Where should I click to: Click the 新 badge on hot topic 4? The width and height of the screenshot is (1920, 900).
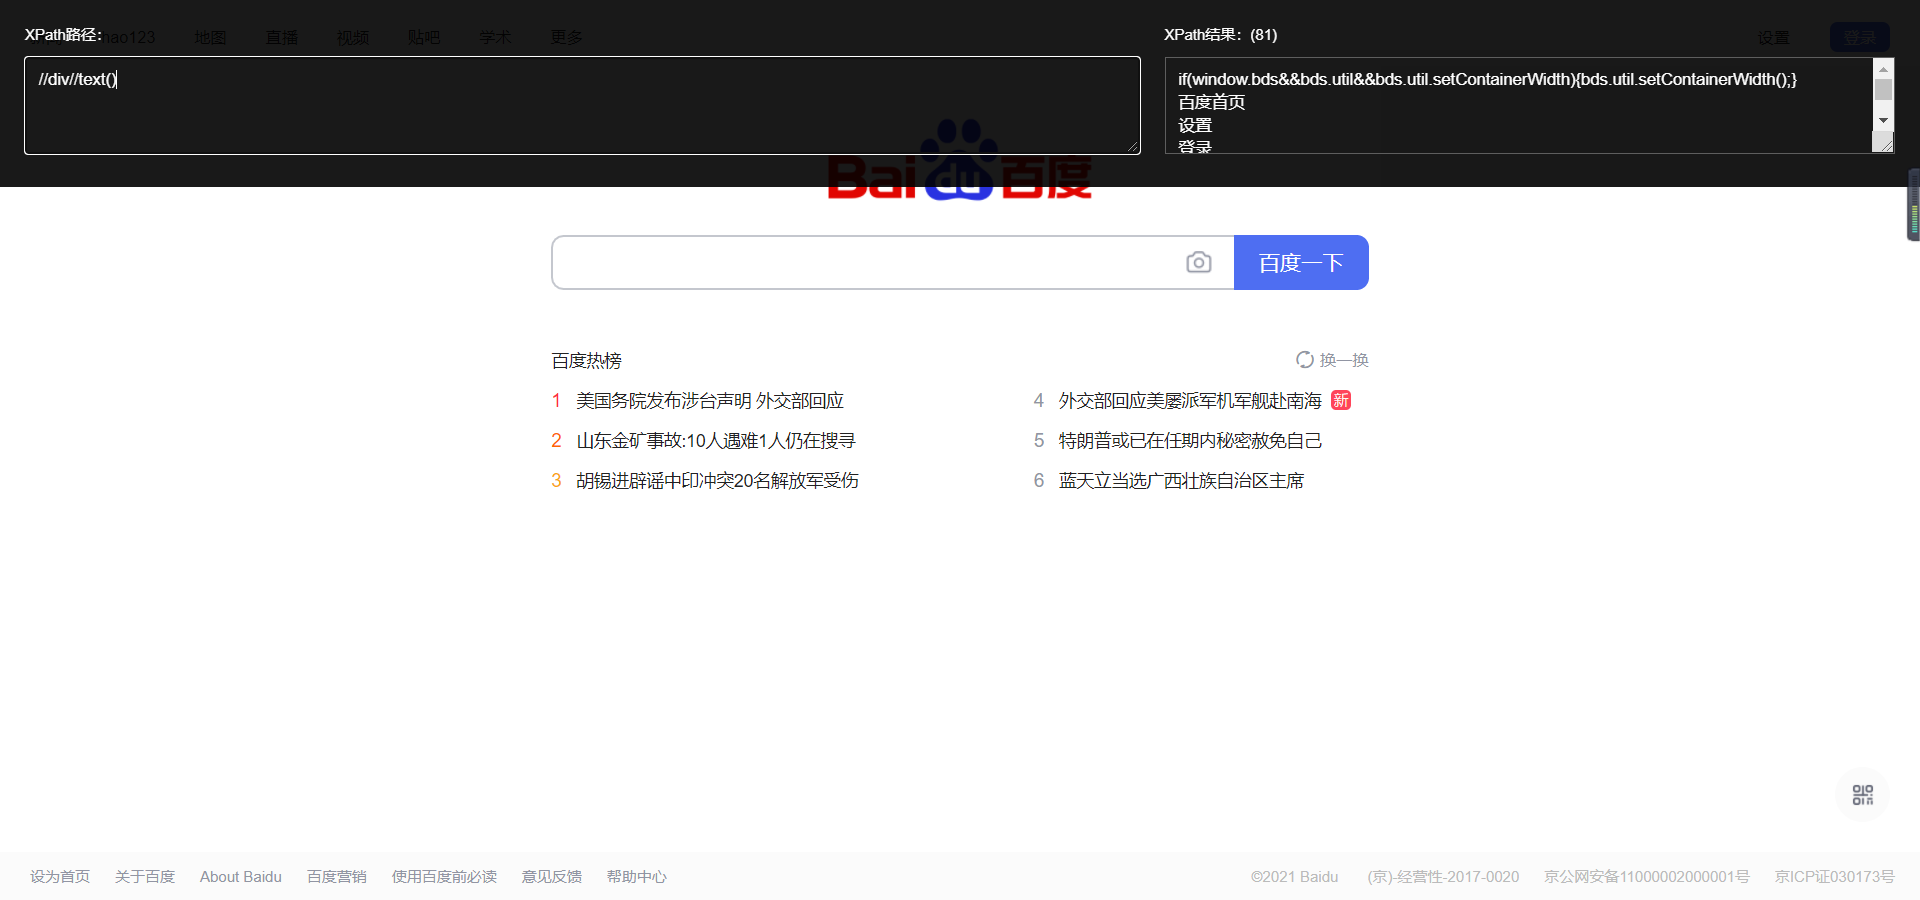pos(1340,400)
